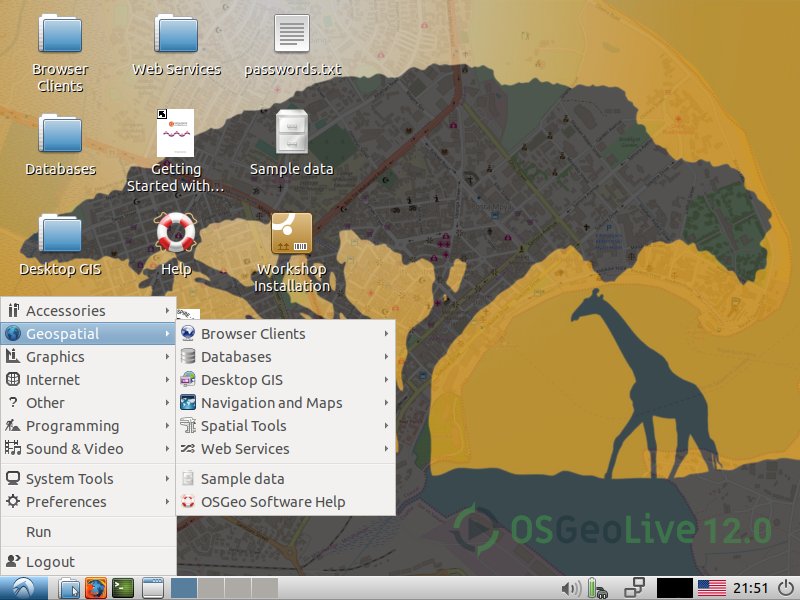The width and height of the screenshot is (800, 600).
Task: Switch to the first (active) workspace in pager
Action: tap(184, 588)
